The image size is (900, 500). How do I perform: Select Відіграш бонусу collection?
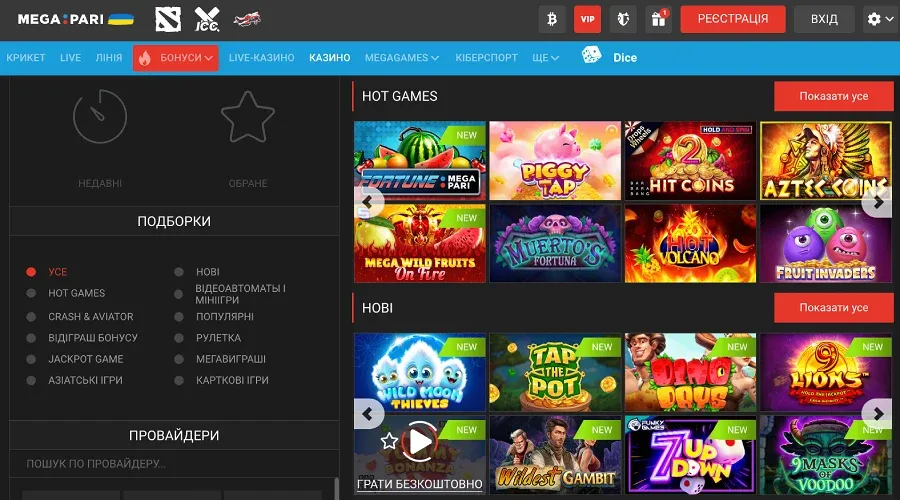pos(82,338)
